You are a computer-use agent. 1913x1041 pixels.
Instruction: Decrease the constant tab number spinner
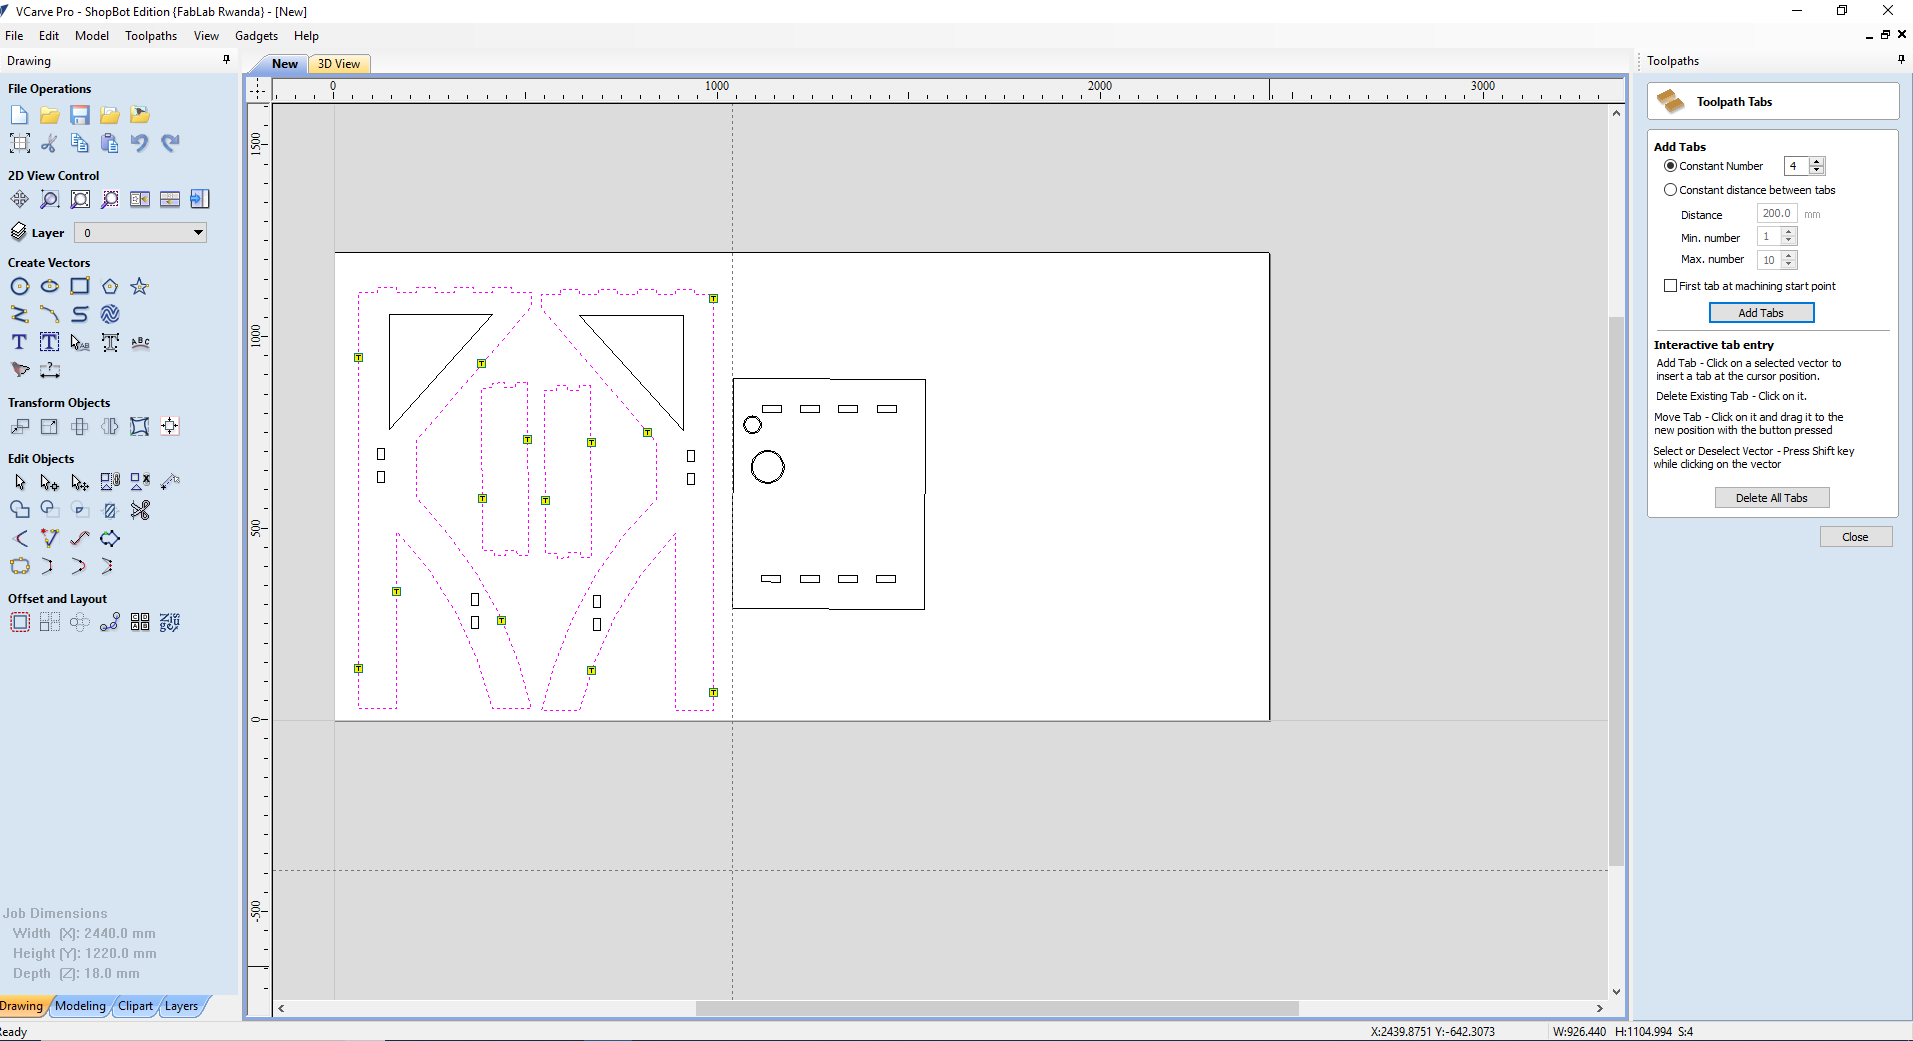click(x=1817, y=170)
